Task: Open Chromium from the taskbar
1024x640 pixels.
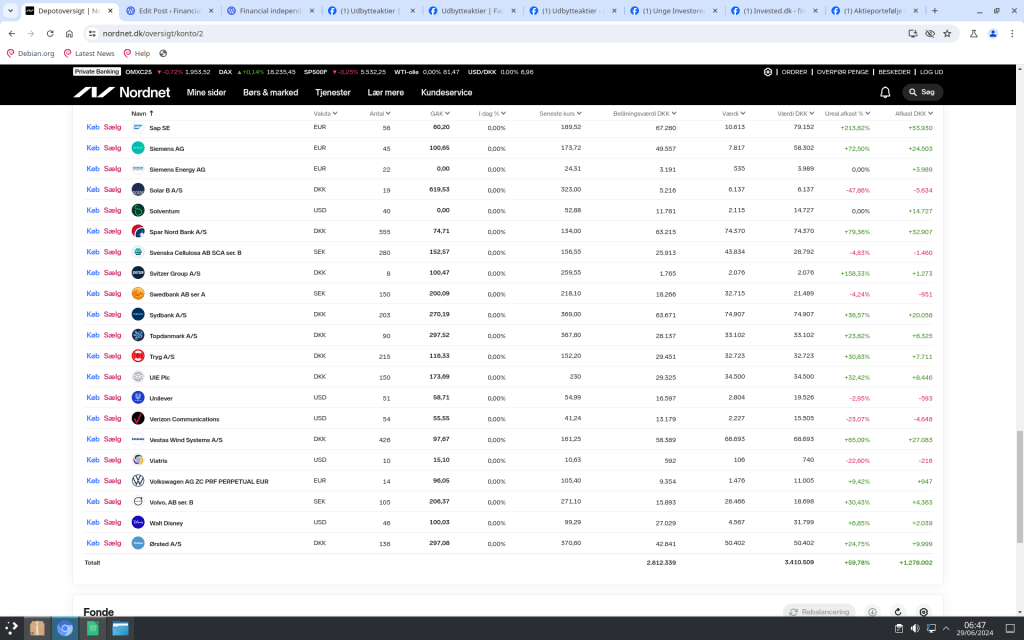Action: [65, 628]
